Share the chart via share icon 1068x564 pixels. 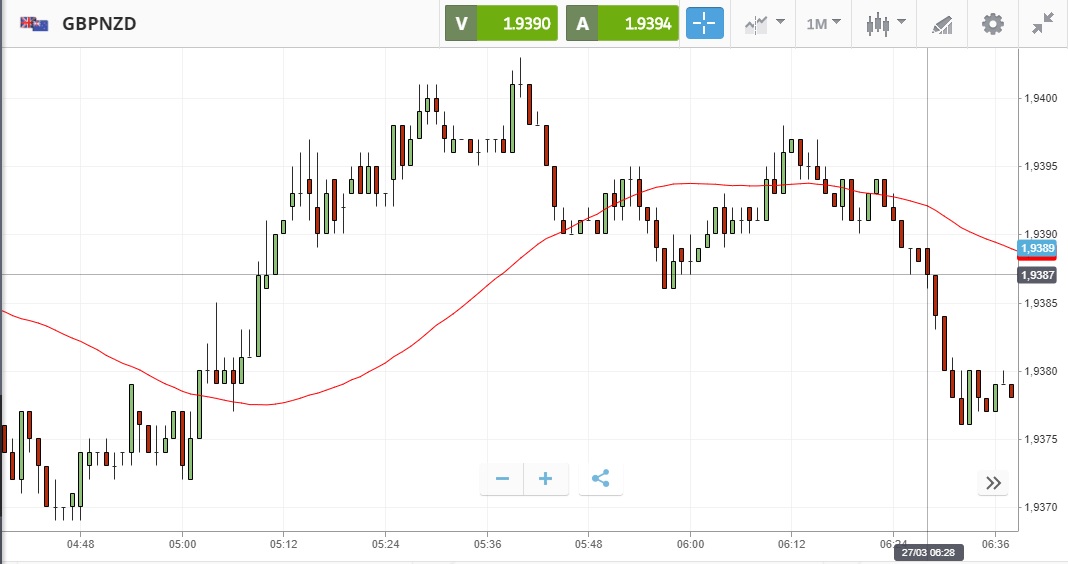[x=600, y=479]
